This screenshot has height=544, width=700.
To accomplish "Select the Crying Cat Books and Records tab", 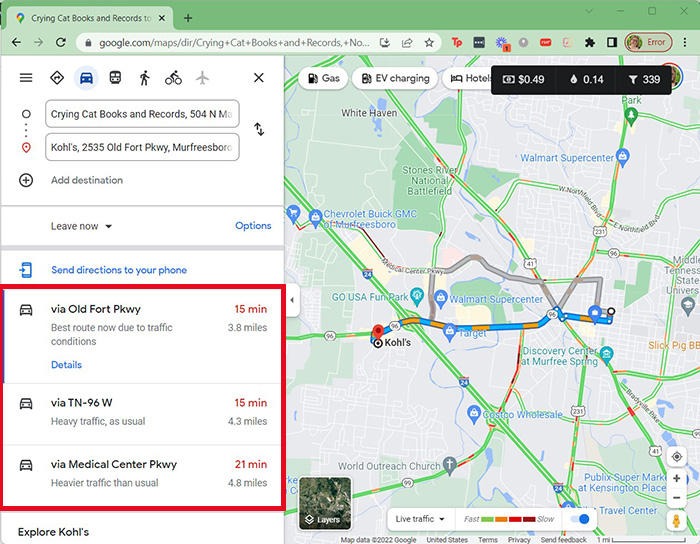I will point(89,18).
